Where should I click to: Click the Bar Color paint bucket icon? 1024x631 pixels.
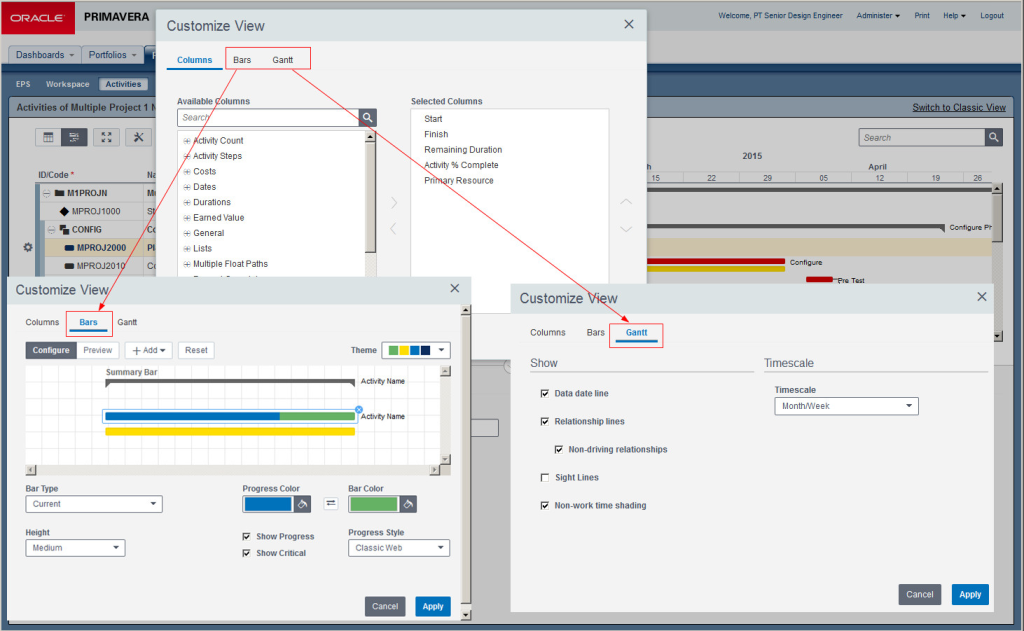(x=408, y=504)
